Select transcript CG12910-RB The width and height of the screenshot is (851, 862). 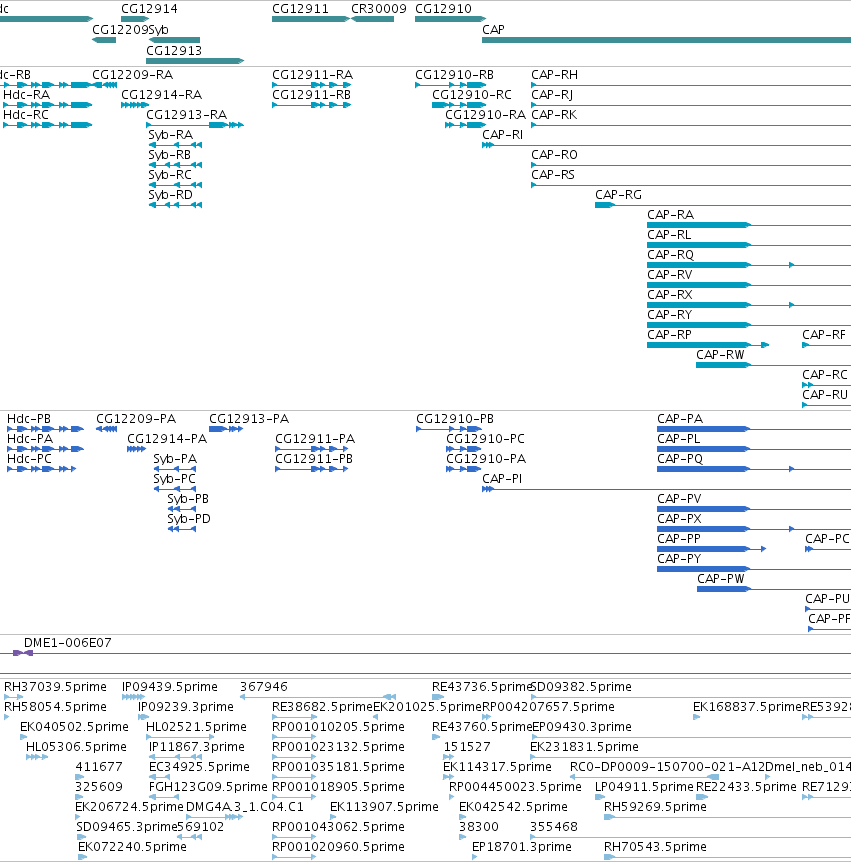(451, 85)
